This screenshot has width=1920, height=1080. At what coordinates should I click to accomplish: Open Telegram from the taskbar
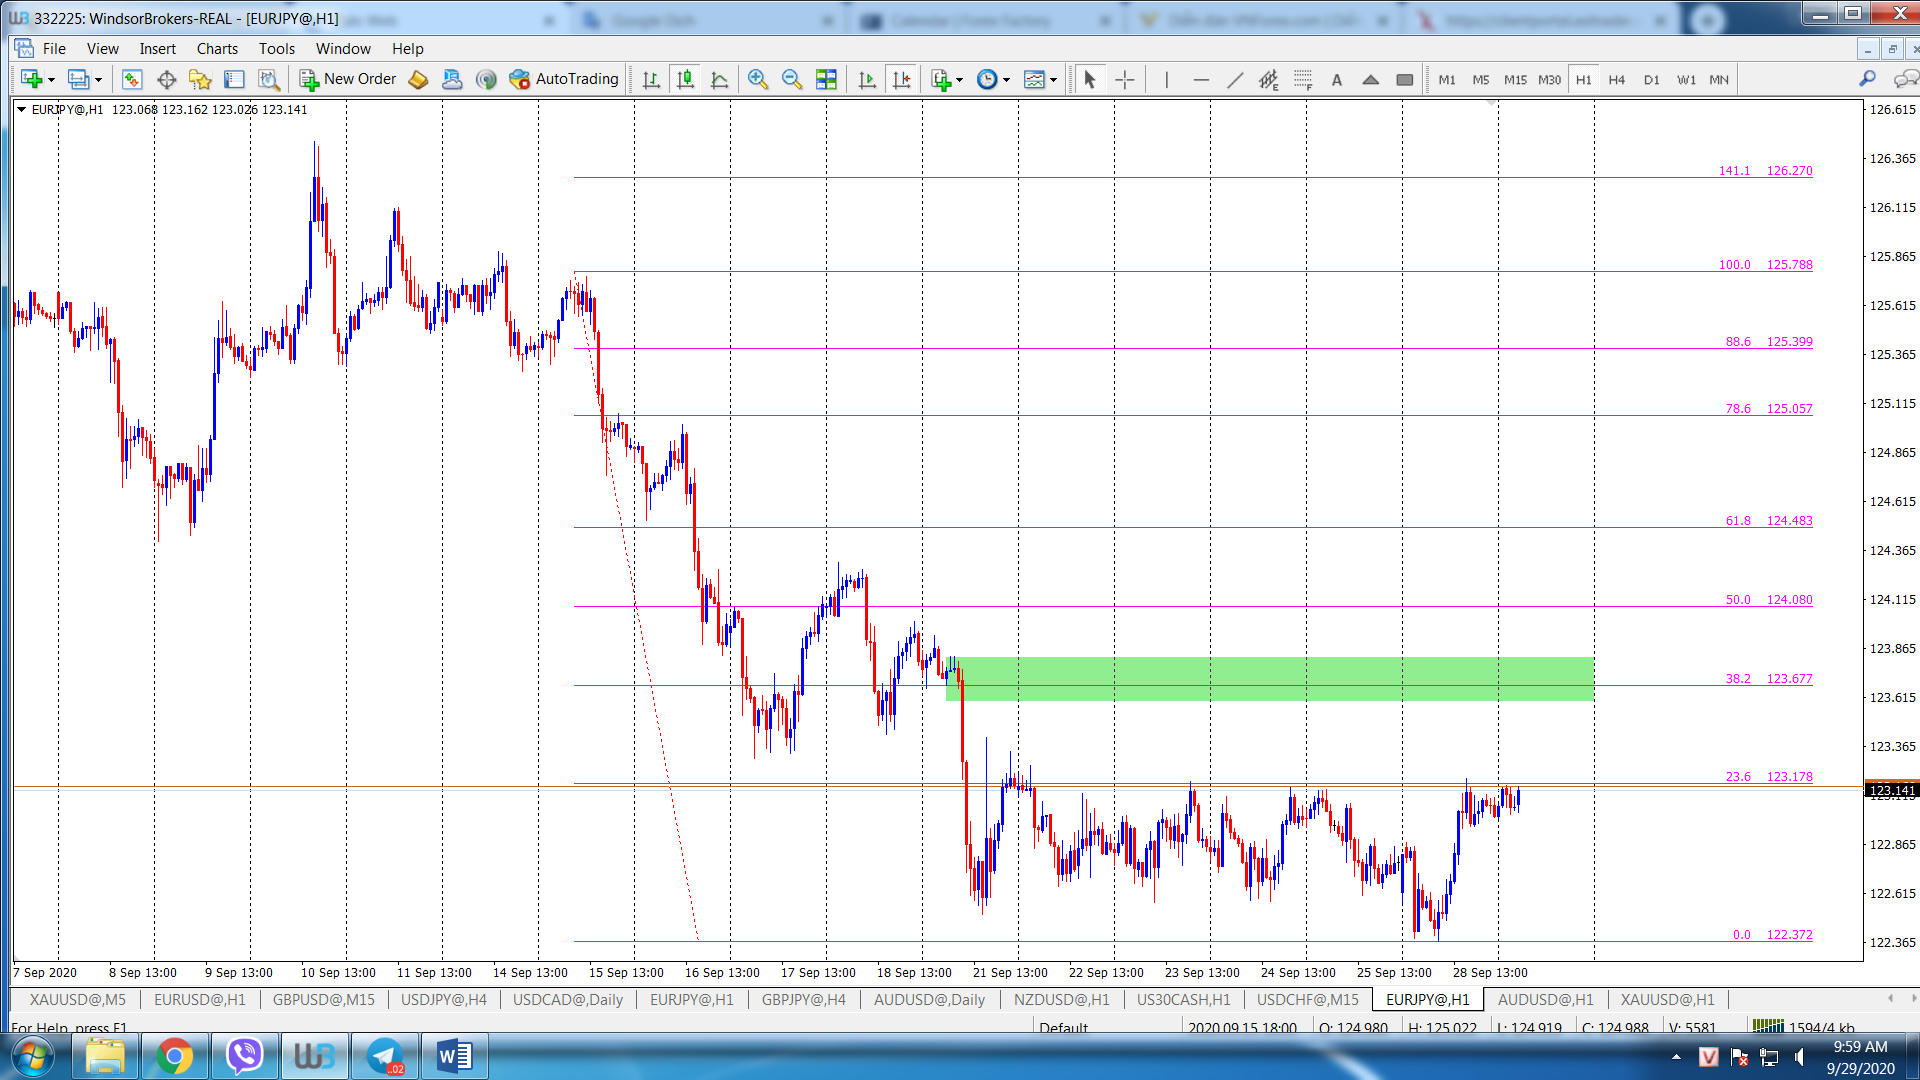point(384,1056)
